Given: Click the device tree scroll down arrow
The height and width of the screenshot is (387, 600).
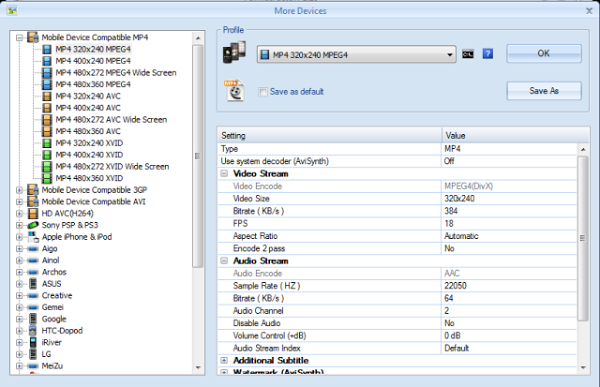Looking at the screenshot, I should 198,367.
